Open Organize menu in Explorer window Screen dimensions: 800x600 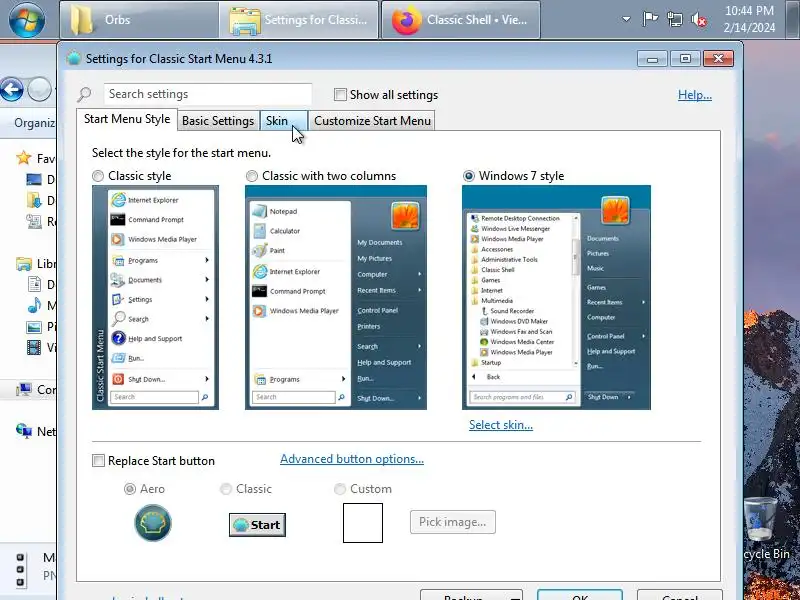pos(34,123)
